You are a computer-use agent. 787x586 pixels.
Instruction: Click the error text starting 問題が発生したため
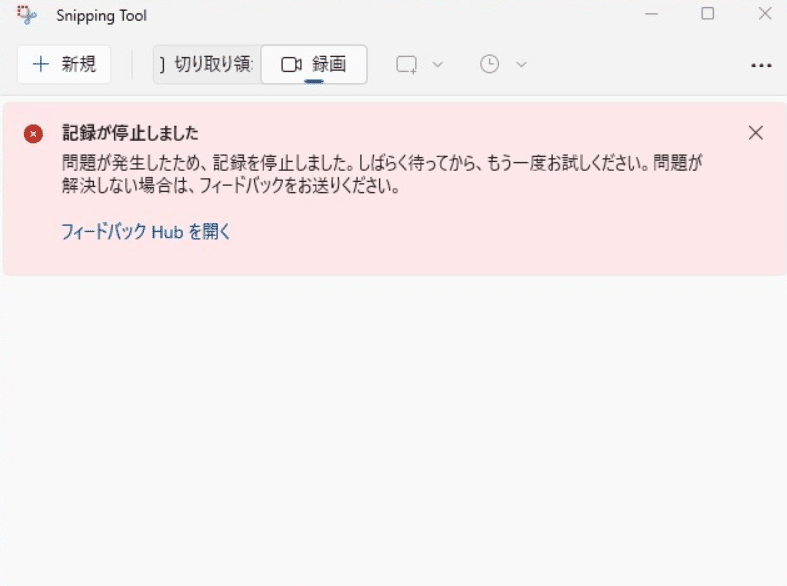[x=382, y=174]
